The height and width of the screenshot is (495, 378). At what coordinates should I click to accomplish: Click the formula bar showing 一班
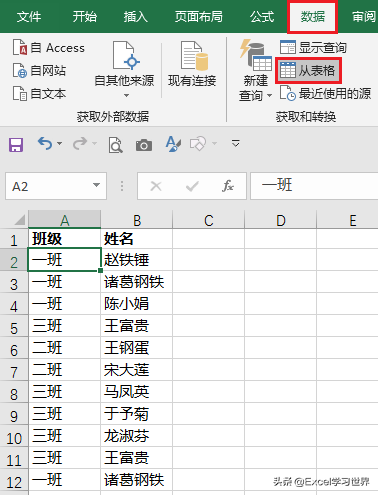pos(314,186)
